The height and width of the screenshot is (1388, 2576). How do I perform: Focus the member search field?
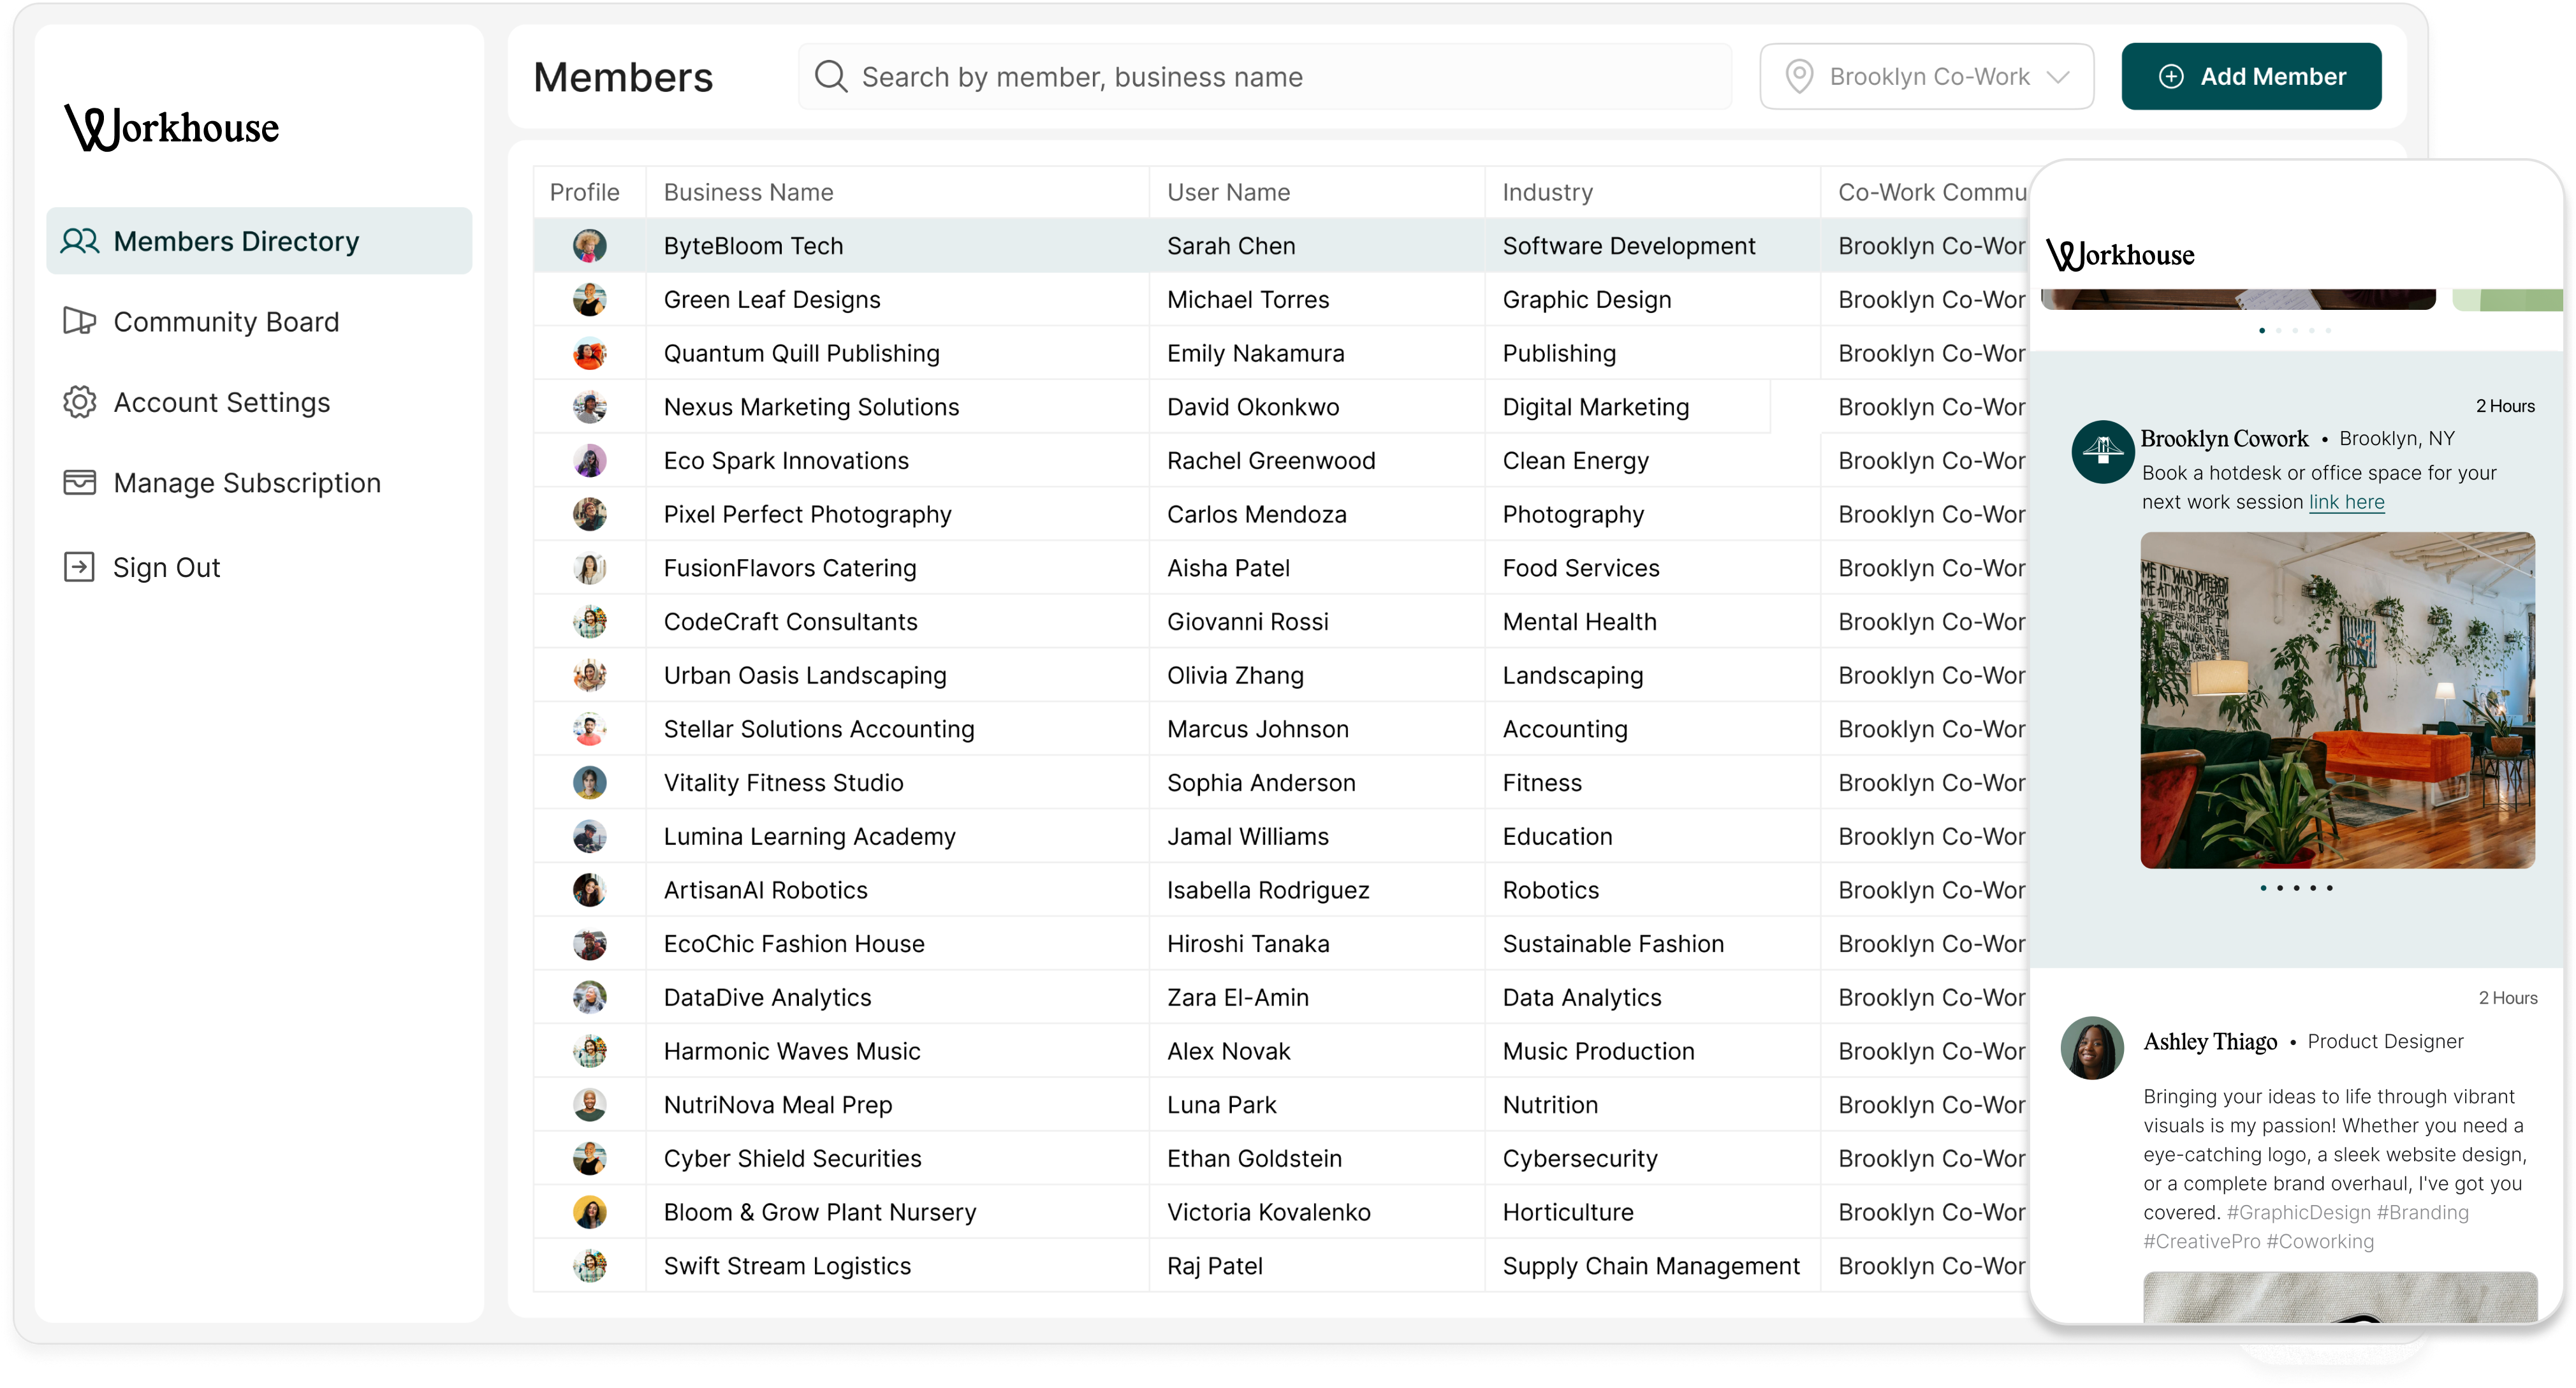click(x=1265, y=76)
